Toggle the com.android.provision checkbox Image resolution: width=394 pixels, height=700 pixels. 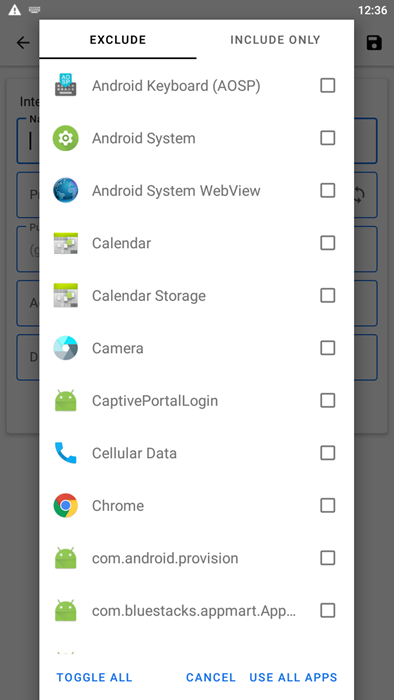328,558
